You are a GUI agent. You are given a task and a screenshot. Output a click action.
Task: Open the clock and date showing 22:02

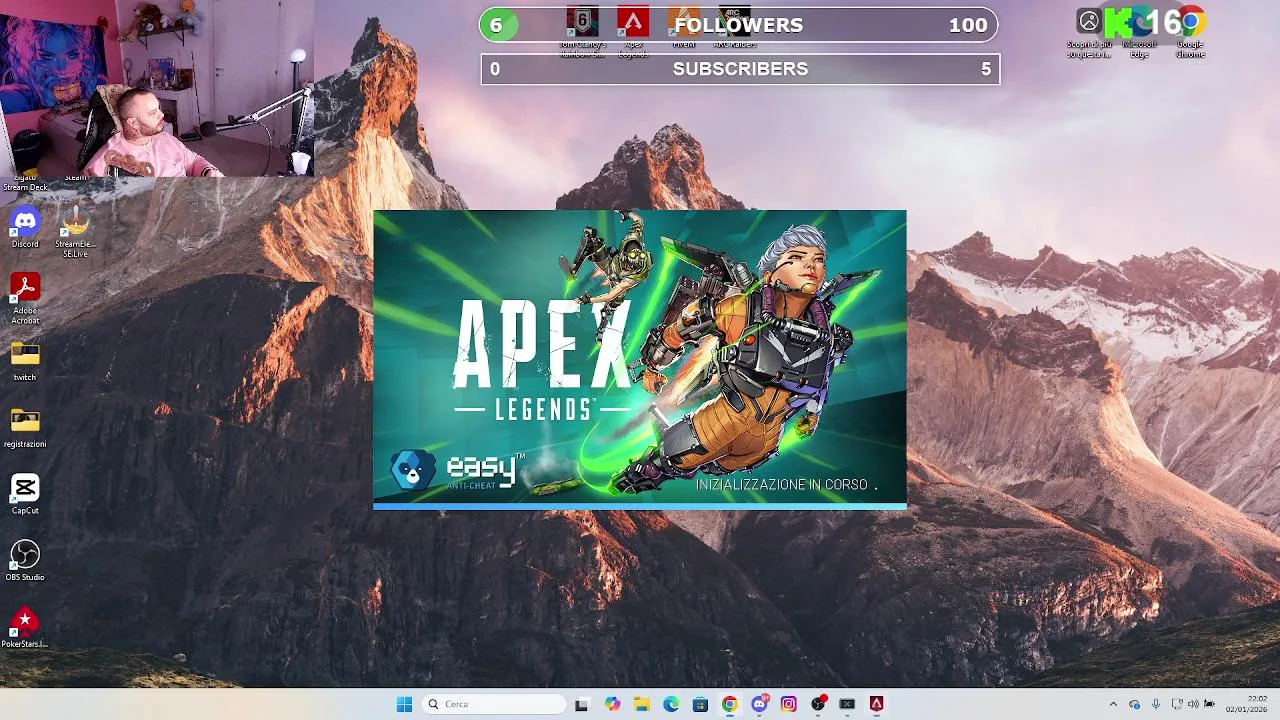pyautogui.click(x=1246, y=704)
